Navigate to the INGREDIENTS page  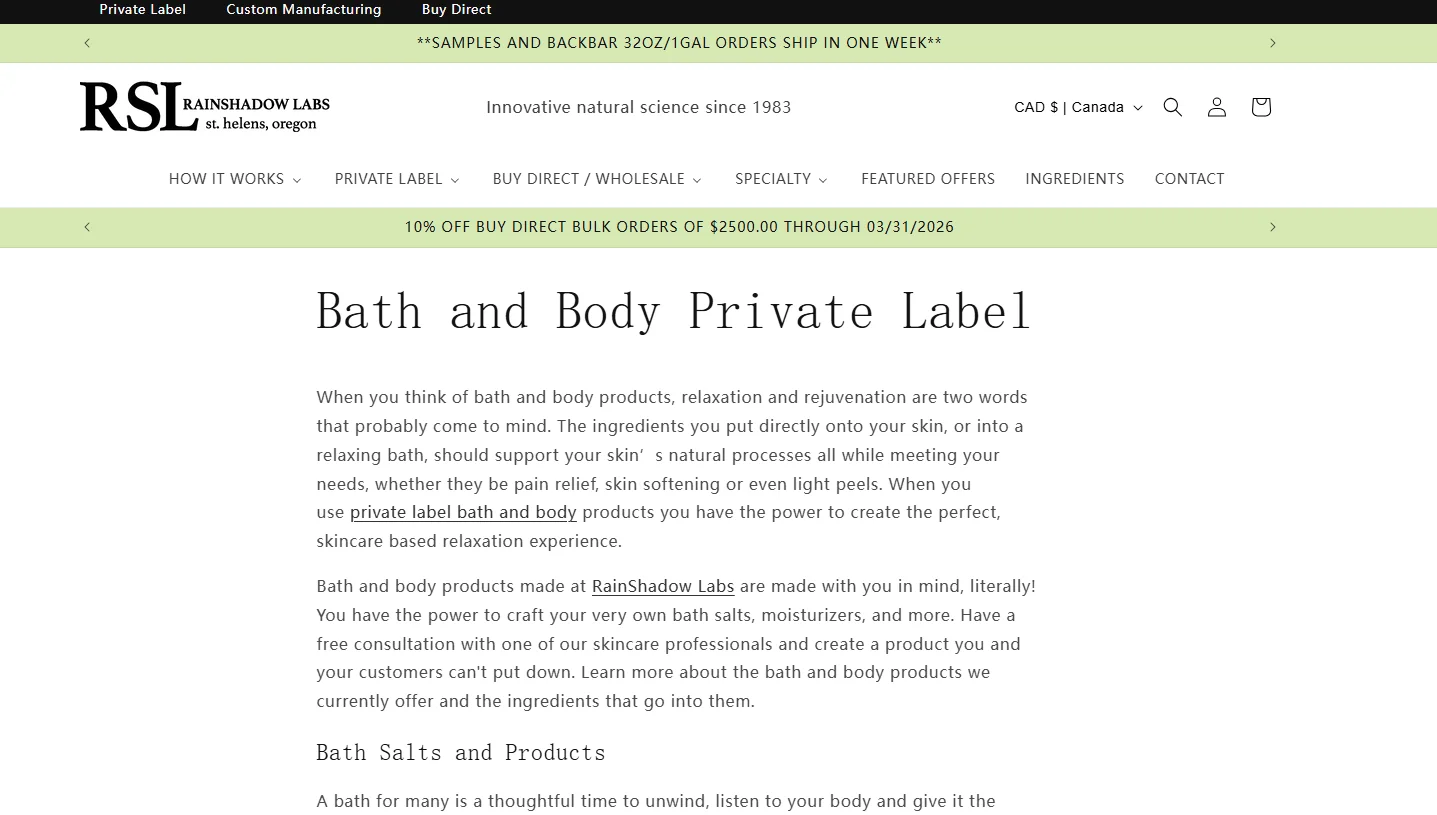[1074, 179]
